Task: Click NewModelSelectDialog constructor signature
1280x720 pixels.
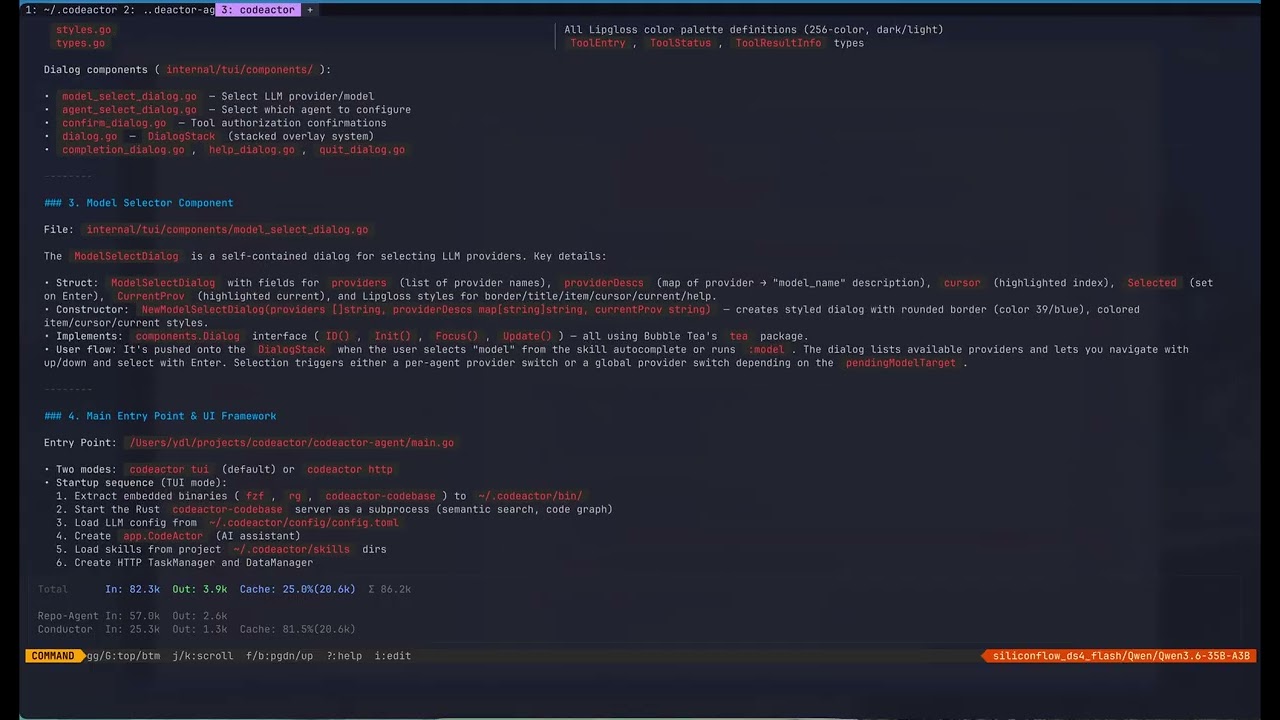Action: click(x=426, y=310)
